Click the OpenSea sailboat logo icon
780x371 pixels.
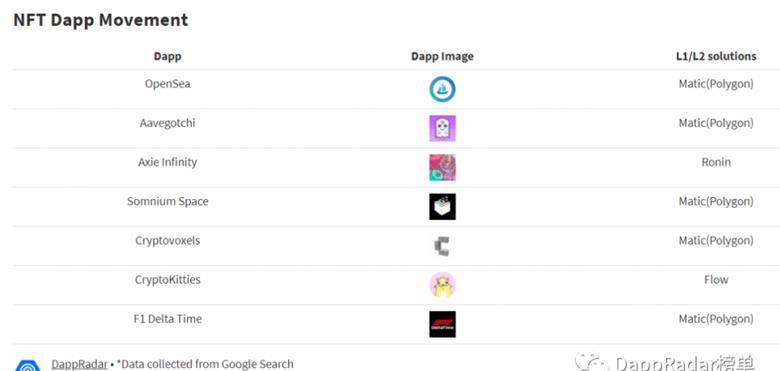point(442,90)
